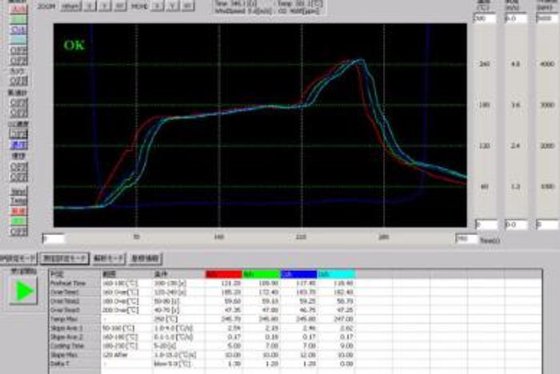Viewport: 560px width, 374px height.
Task: Switch to the measurement settings mode tab
Action: [64, 258]
